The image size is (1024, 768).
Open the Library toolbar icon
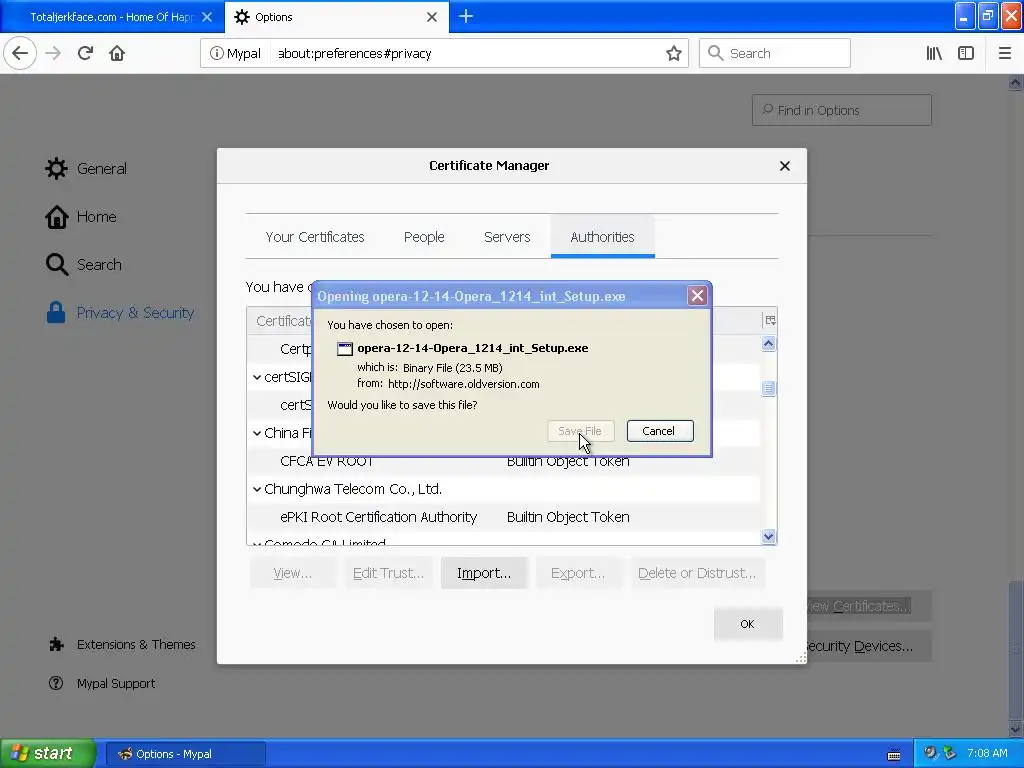coord(934,53)
